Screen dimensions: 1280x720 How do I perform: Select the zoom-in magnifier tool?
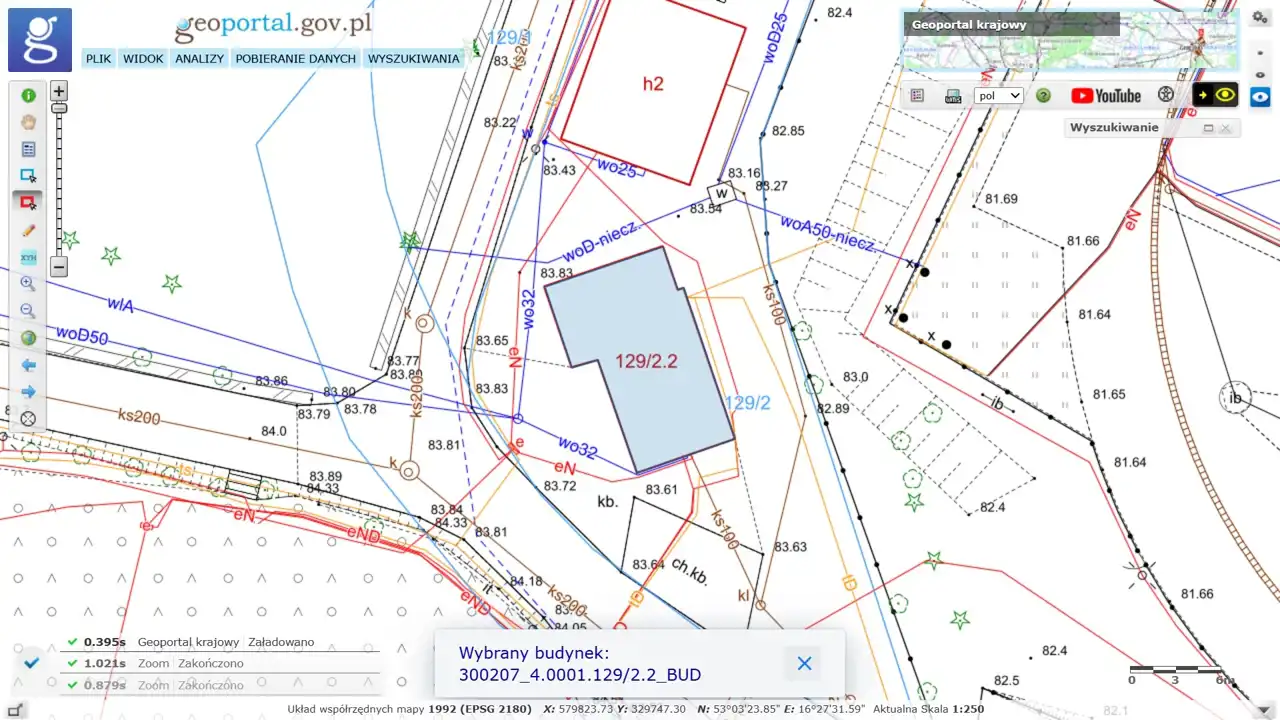(28, 284)
